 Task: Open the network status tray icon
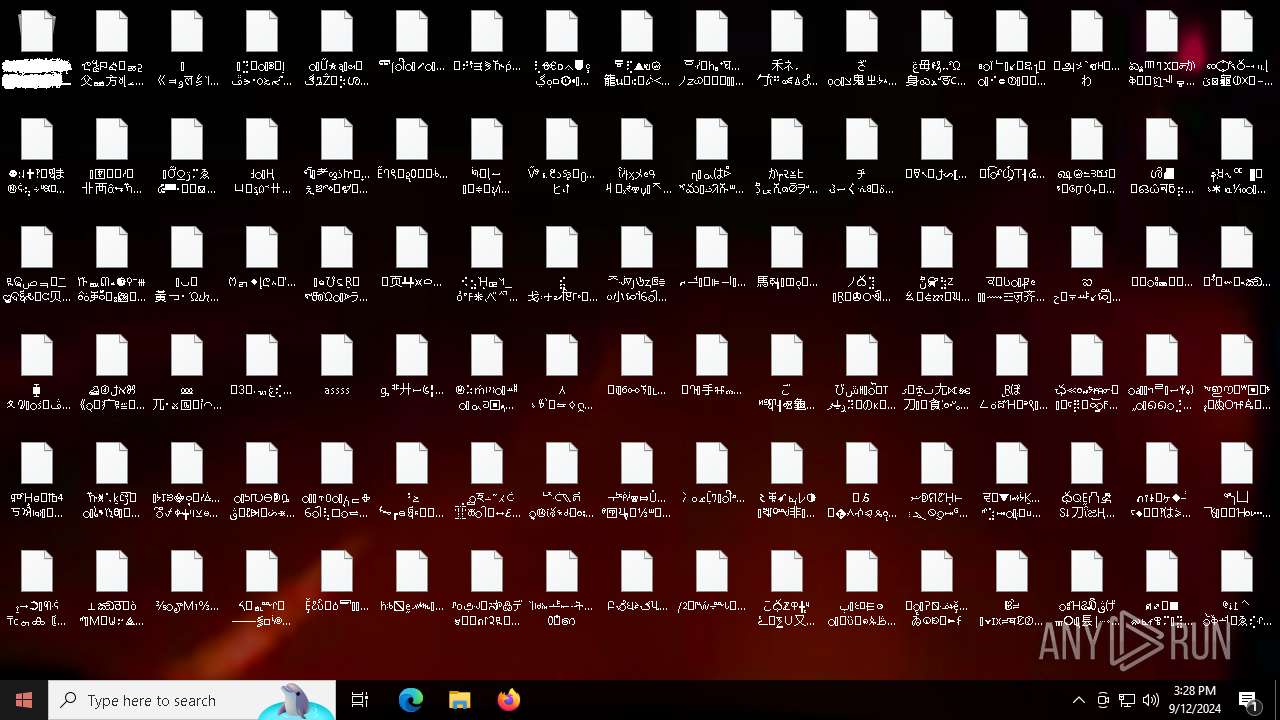point(1127,700)
